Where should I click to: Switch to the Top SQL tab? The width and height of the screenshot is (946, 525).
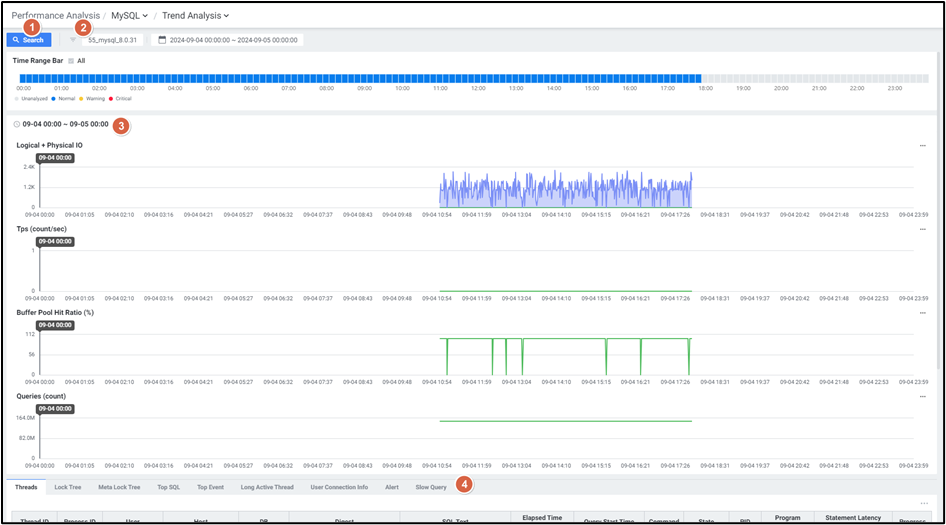point(168,487)
